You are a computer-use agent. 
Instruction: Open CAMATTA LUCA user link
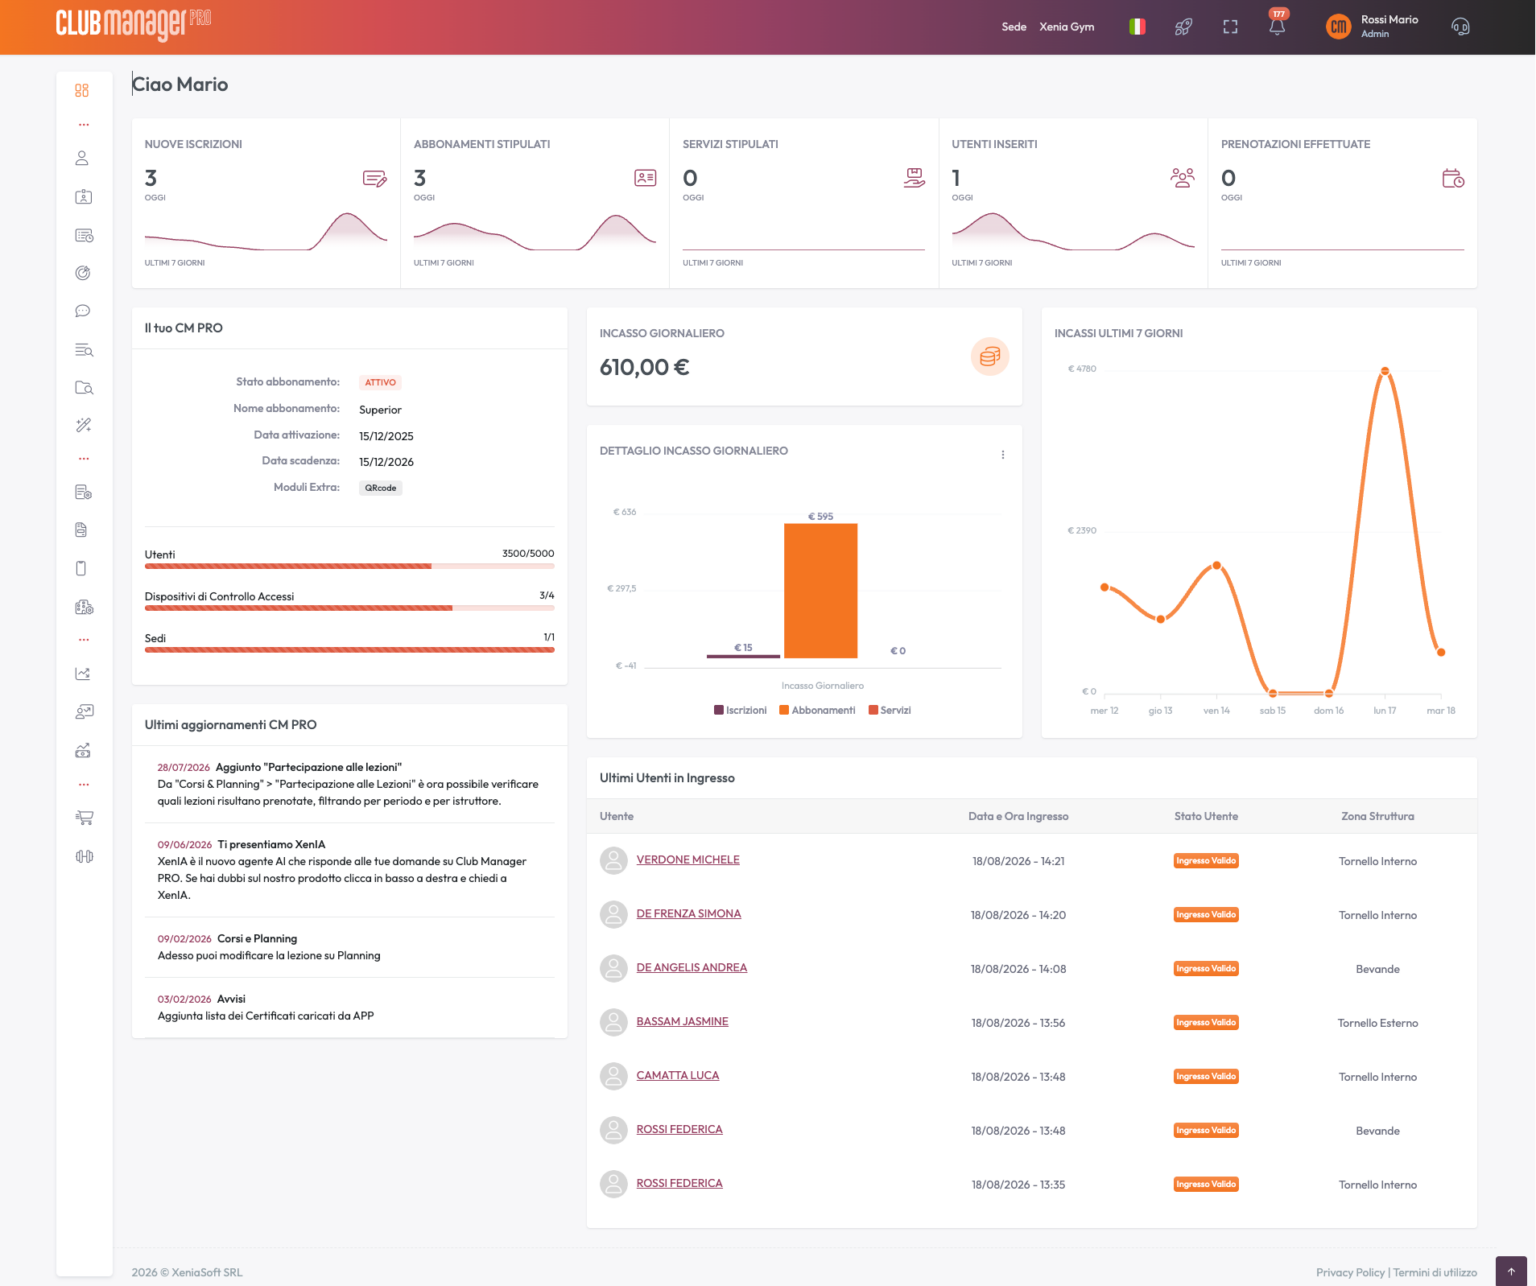point(678,1076)
